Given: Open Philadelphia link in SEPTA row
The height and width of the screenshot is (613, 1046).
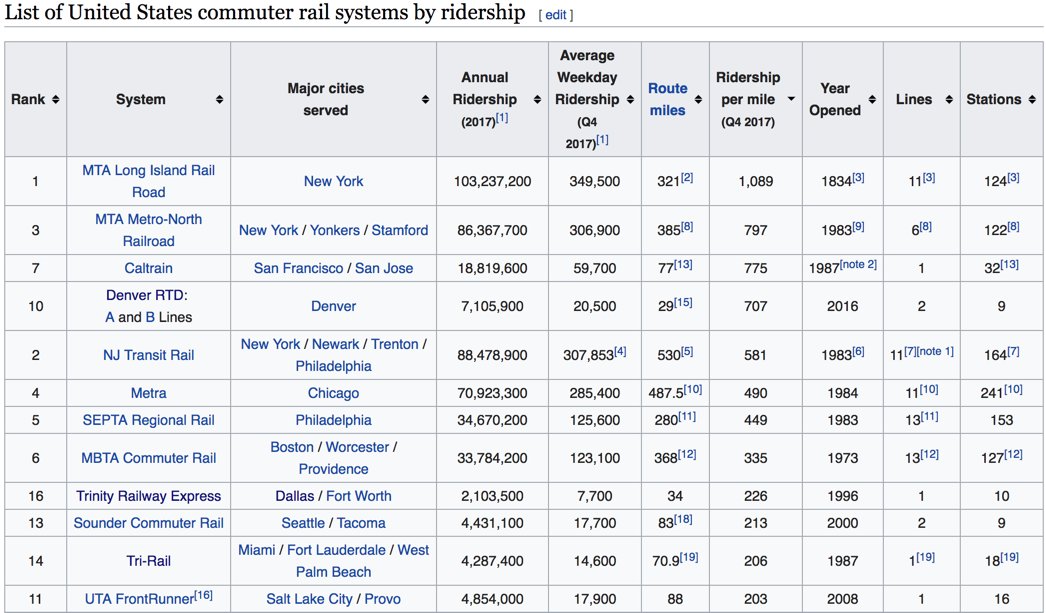Looking at the screenshot, I should click(x=334, y=420).
